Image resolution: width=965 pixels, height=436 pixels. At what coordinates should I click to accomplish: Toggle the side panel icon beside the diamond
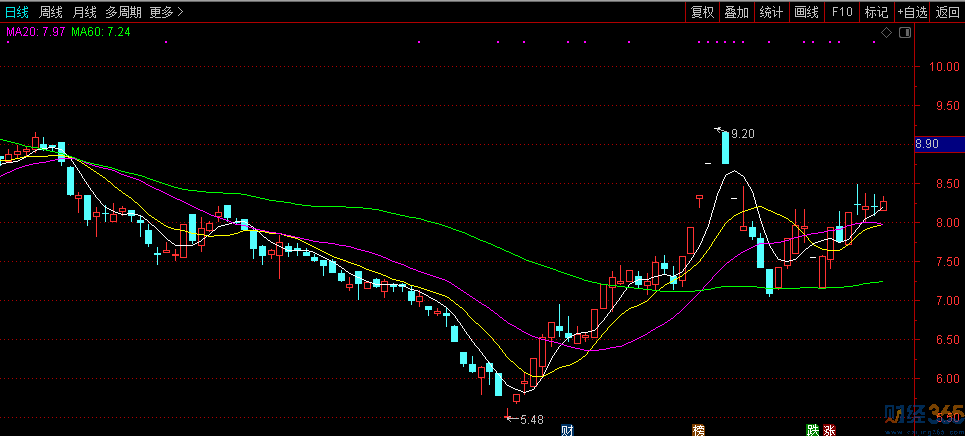pos(905,33)
